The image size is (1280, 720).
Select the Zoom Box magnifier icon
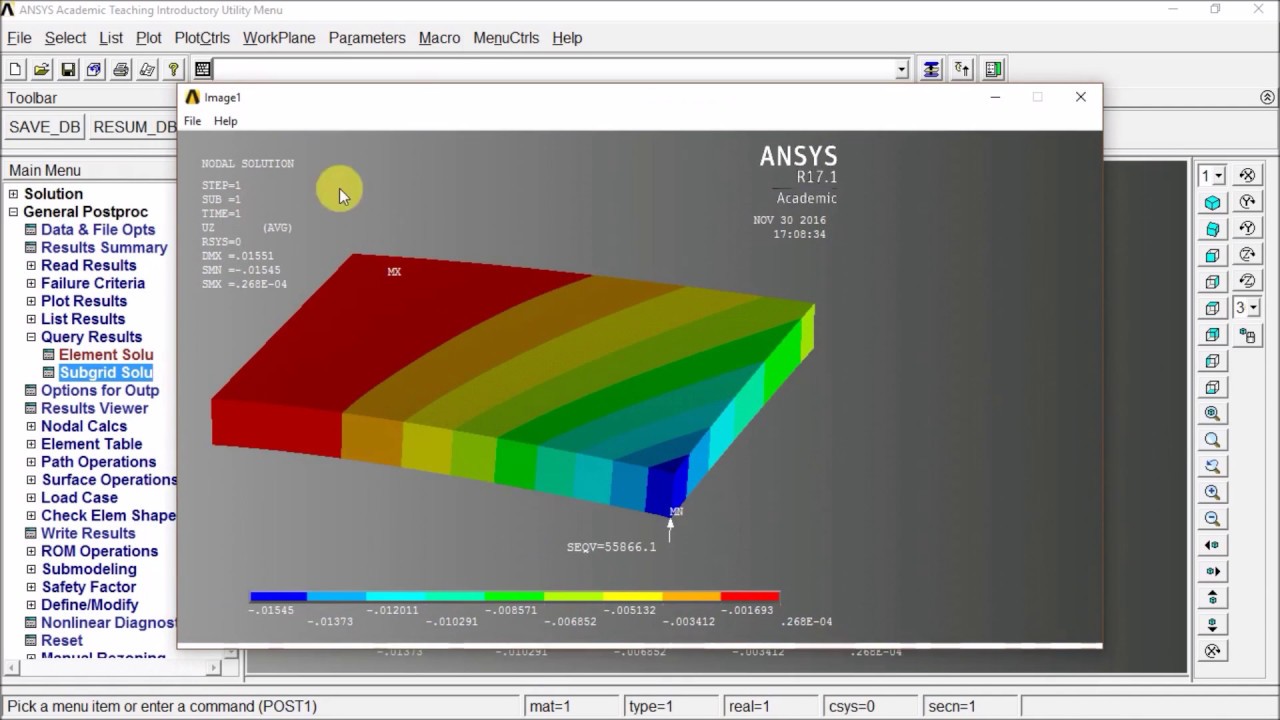coord(1213,440)
